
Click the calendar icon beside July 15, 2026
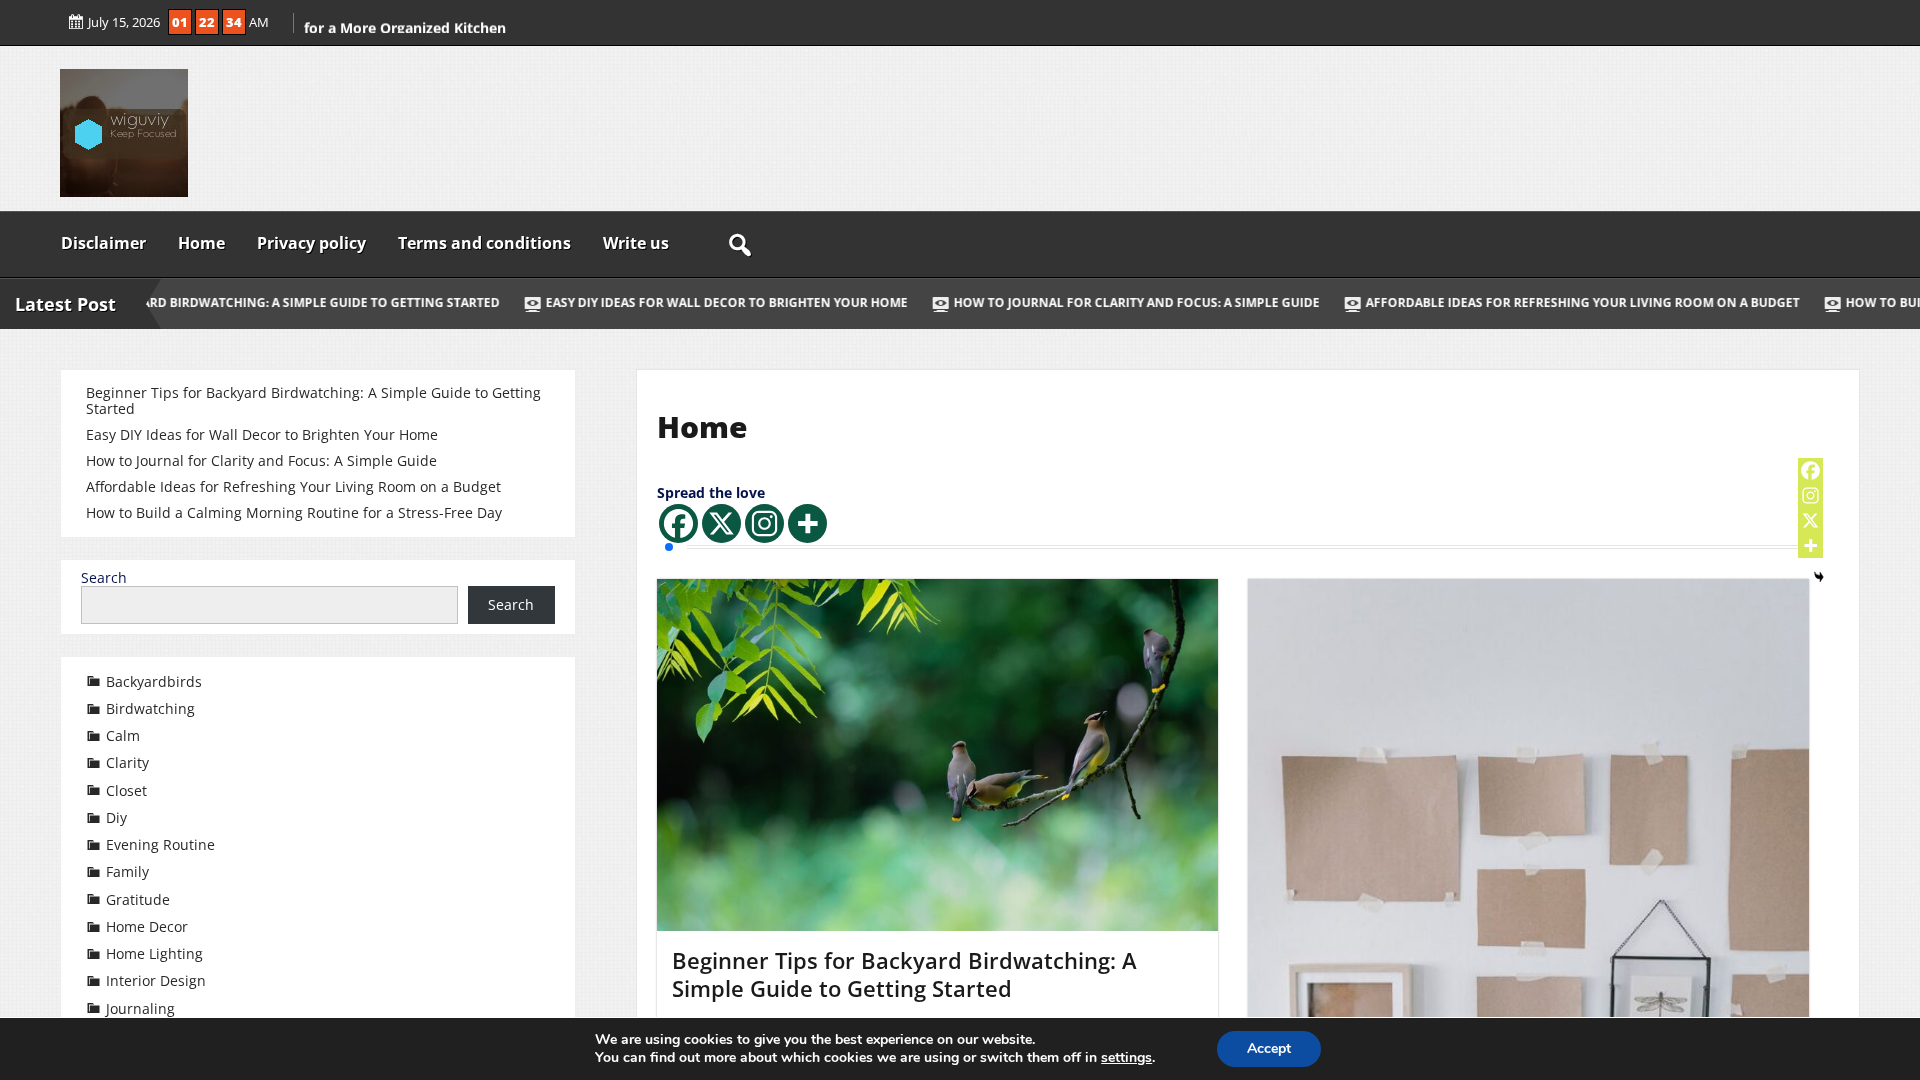click(76, 22)
